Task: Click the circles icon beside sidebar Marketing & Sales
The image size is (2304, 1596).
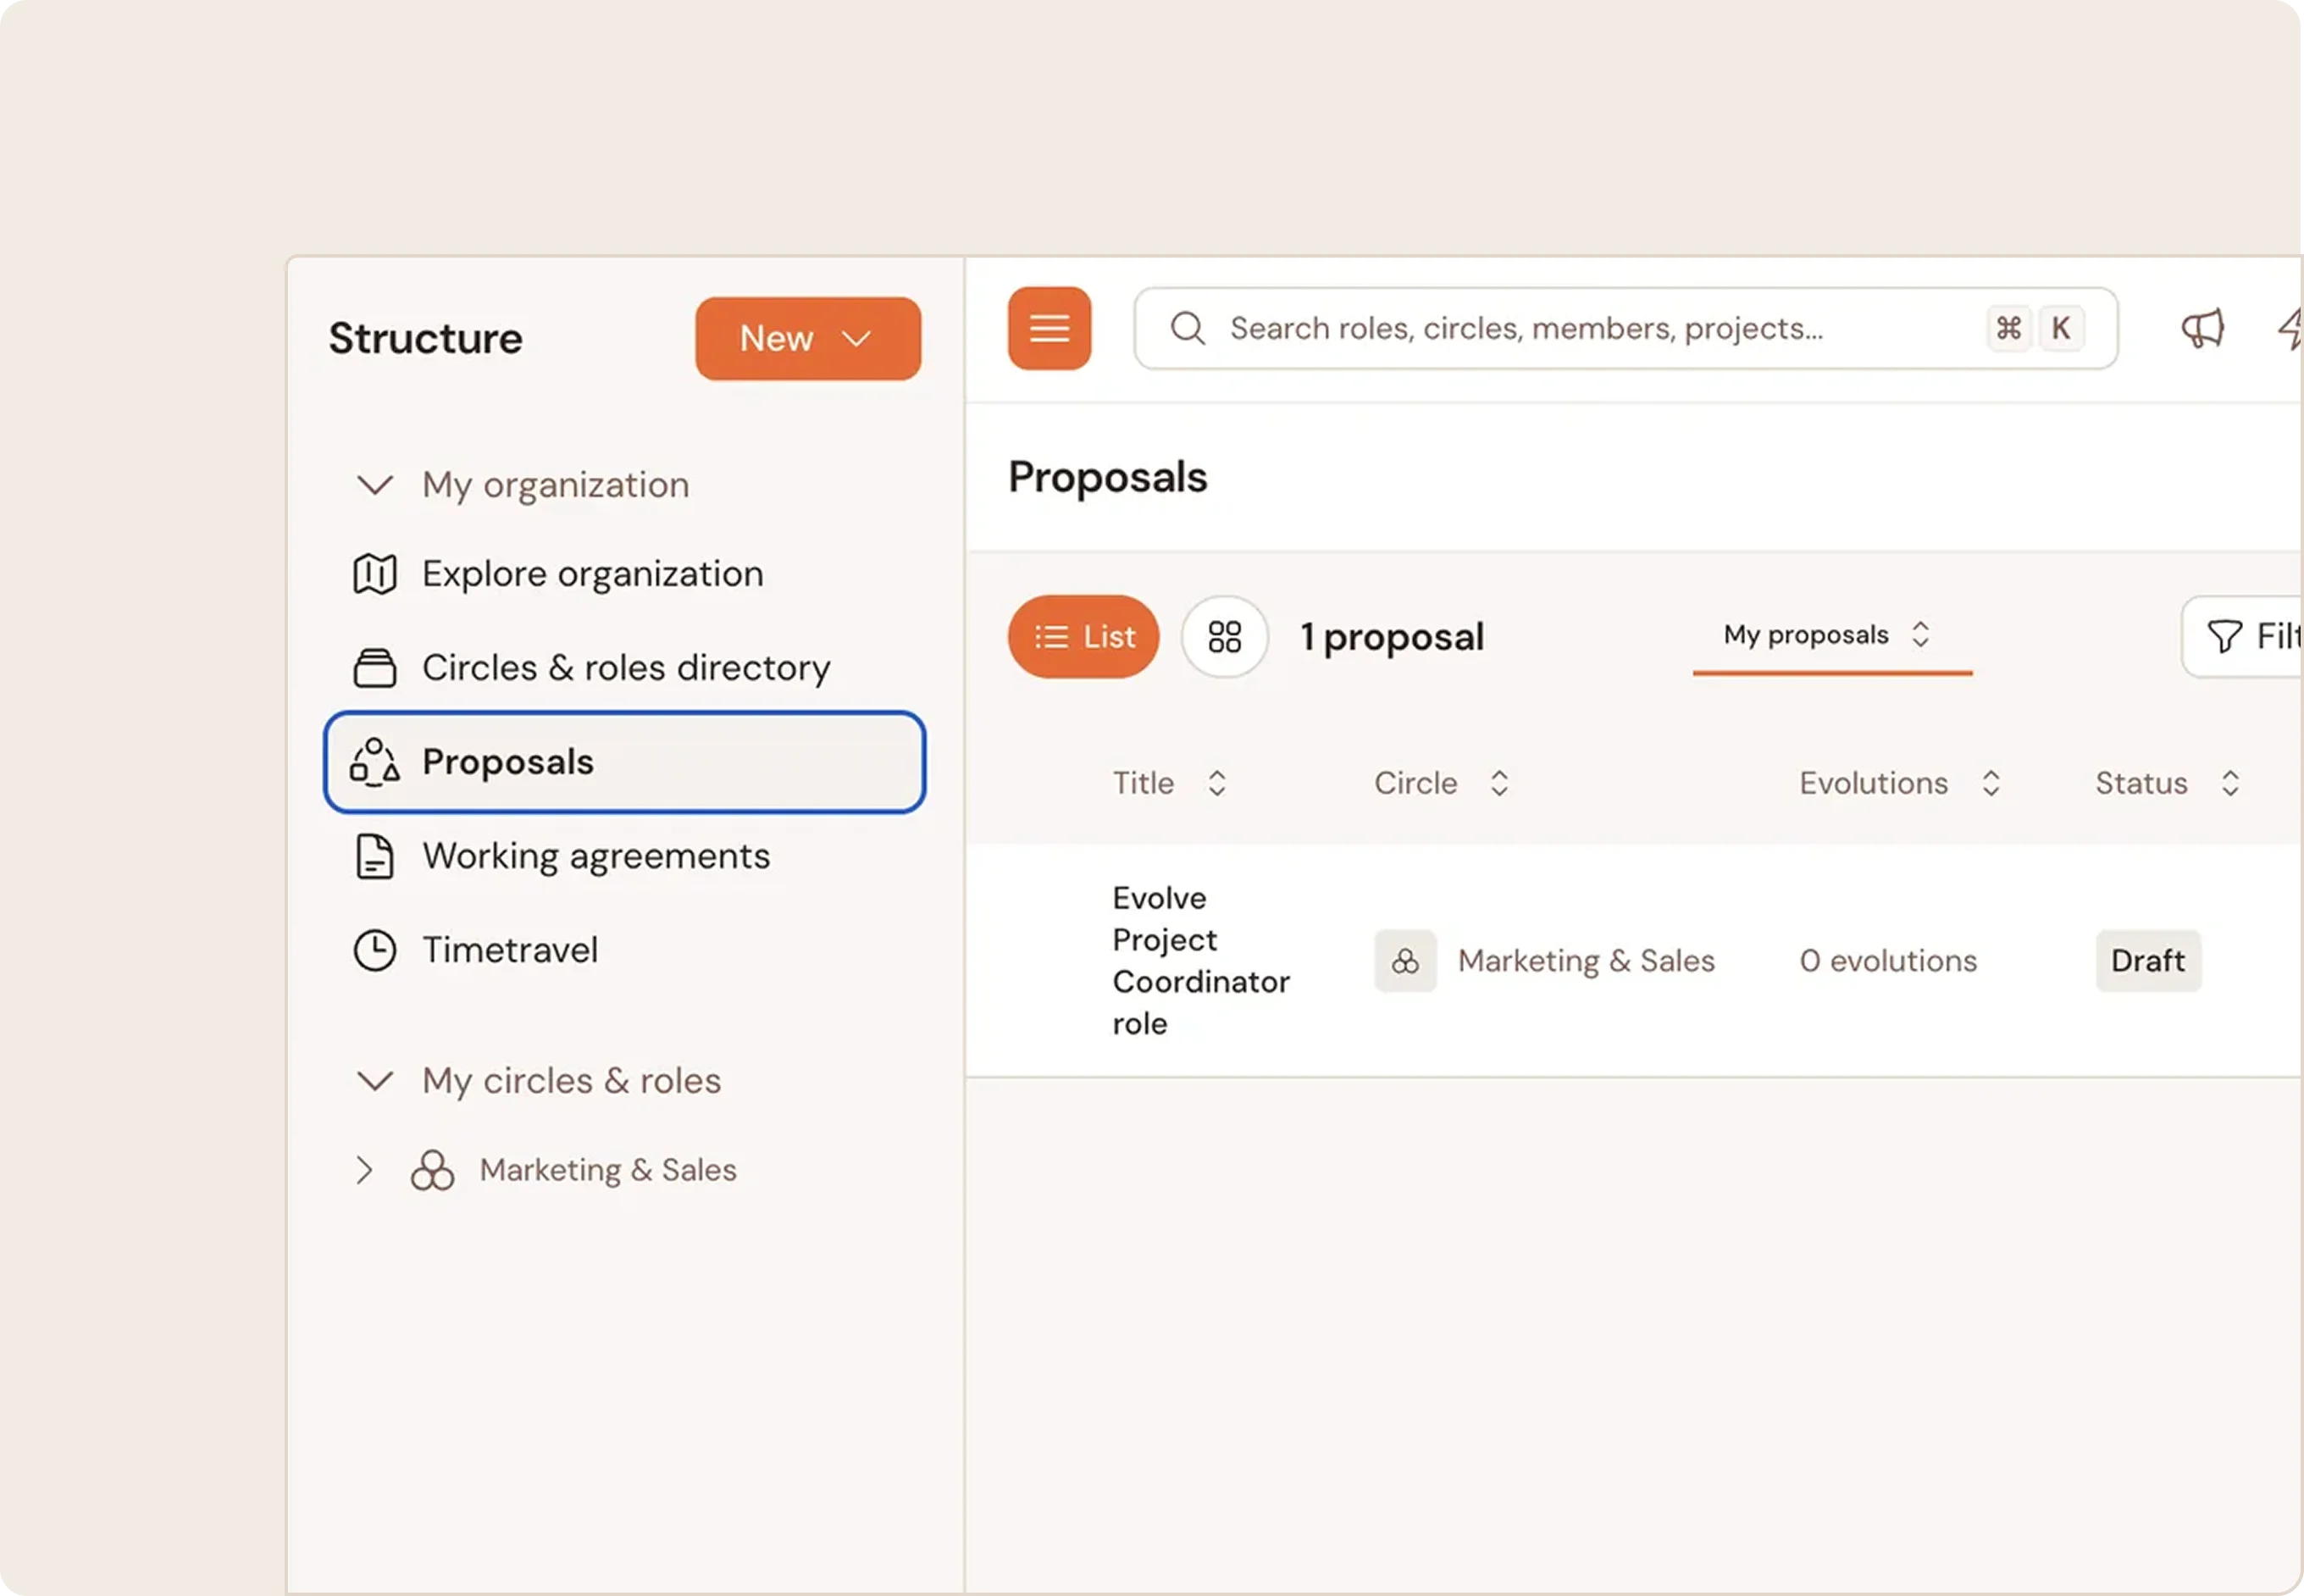Action: click(x=433, y=1170)
